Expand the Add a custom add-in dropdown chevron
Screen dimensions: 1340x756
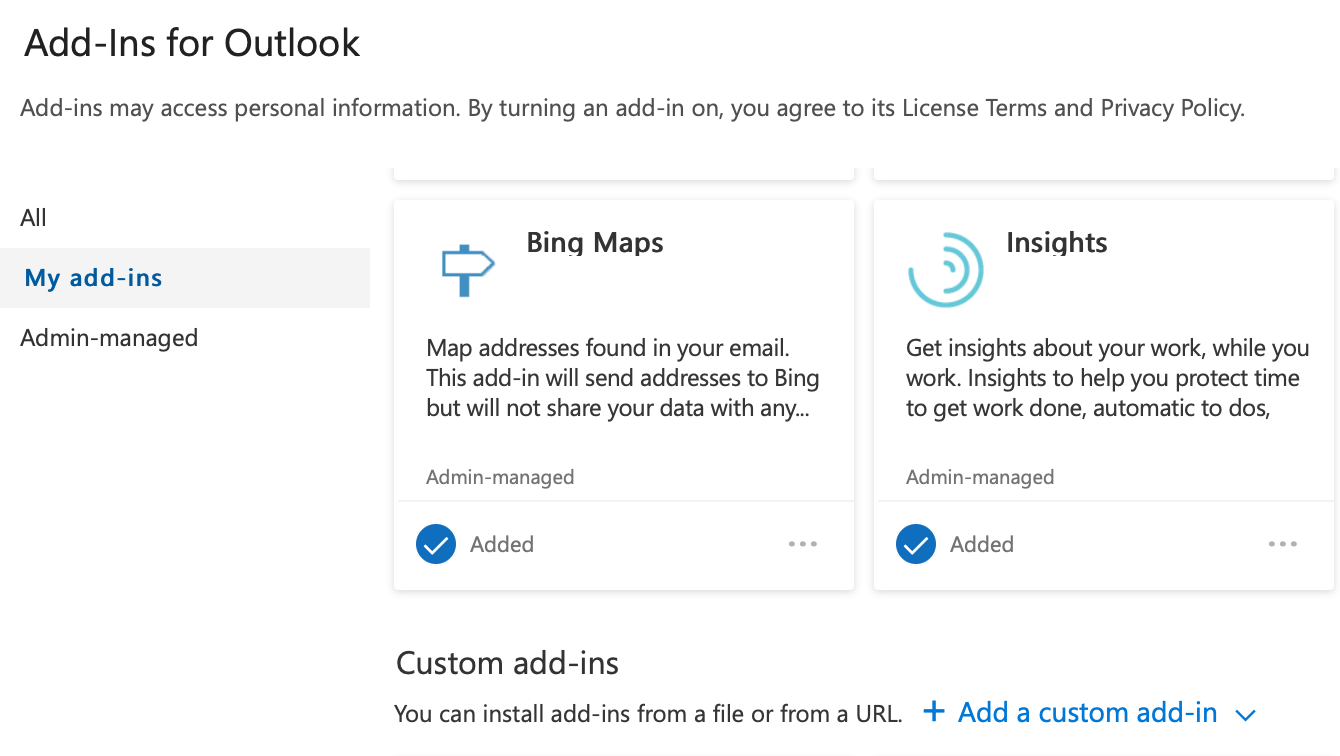(x=1246, y=714)
